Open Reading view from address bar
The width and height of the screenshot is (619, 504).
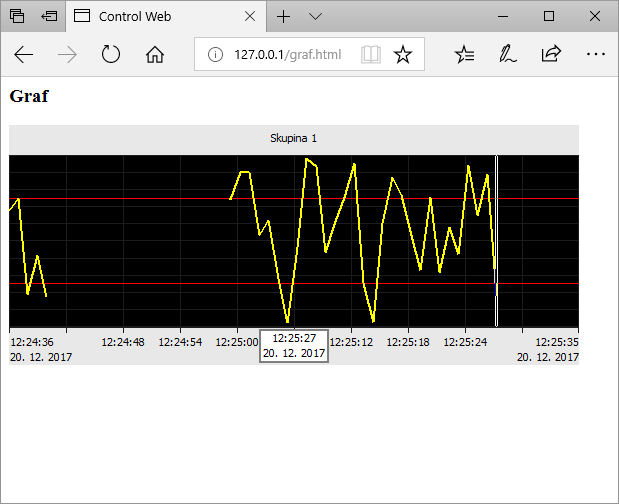point(370,54)
